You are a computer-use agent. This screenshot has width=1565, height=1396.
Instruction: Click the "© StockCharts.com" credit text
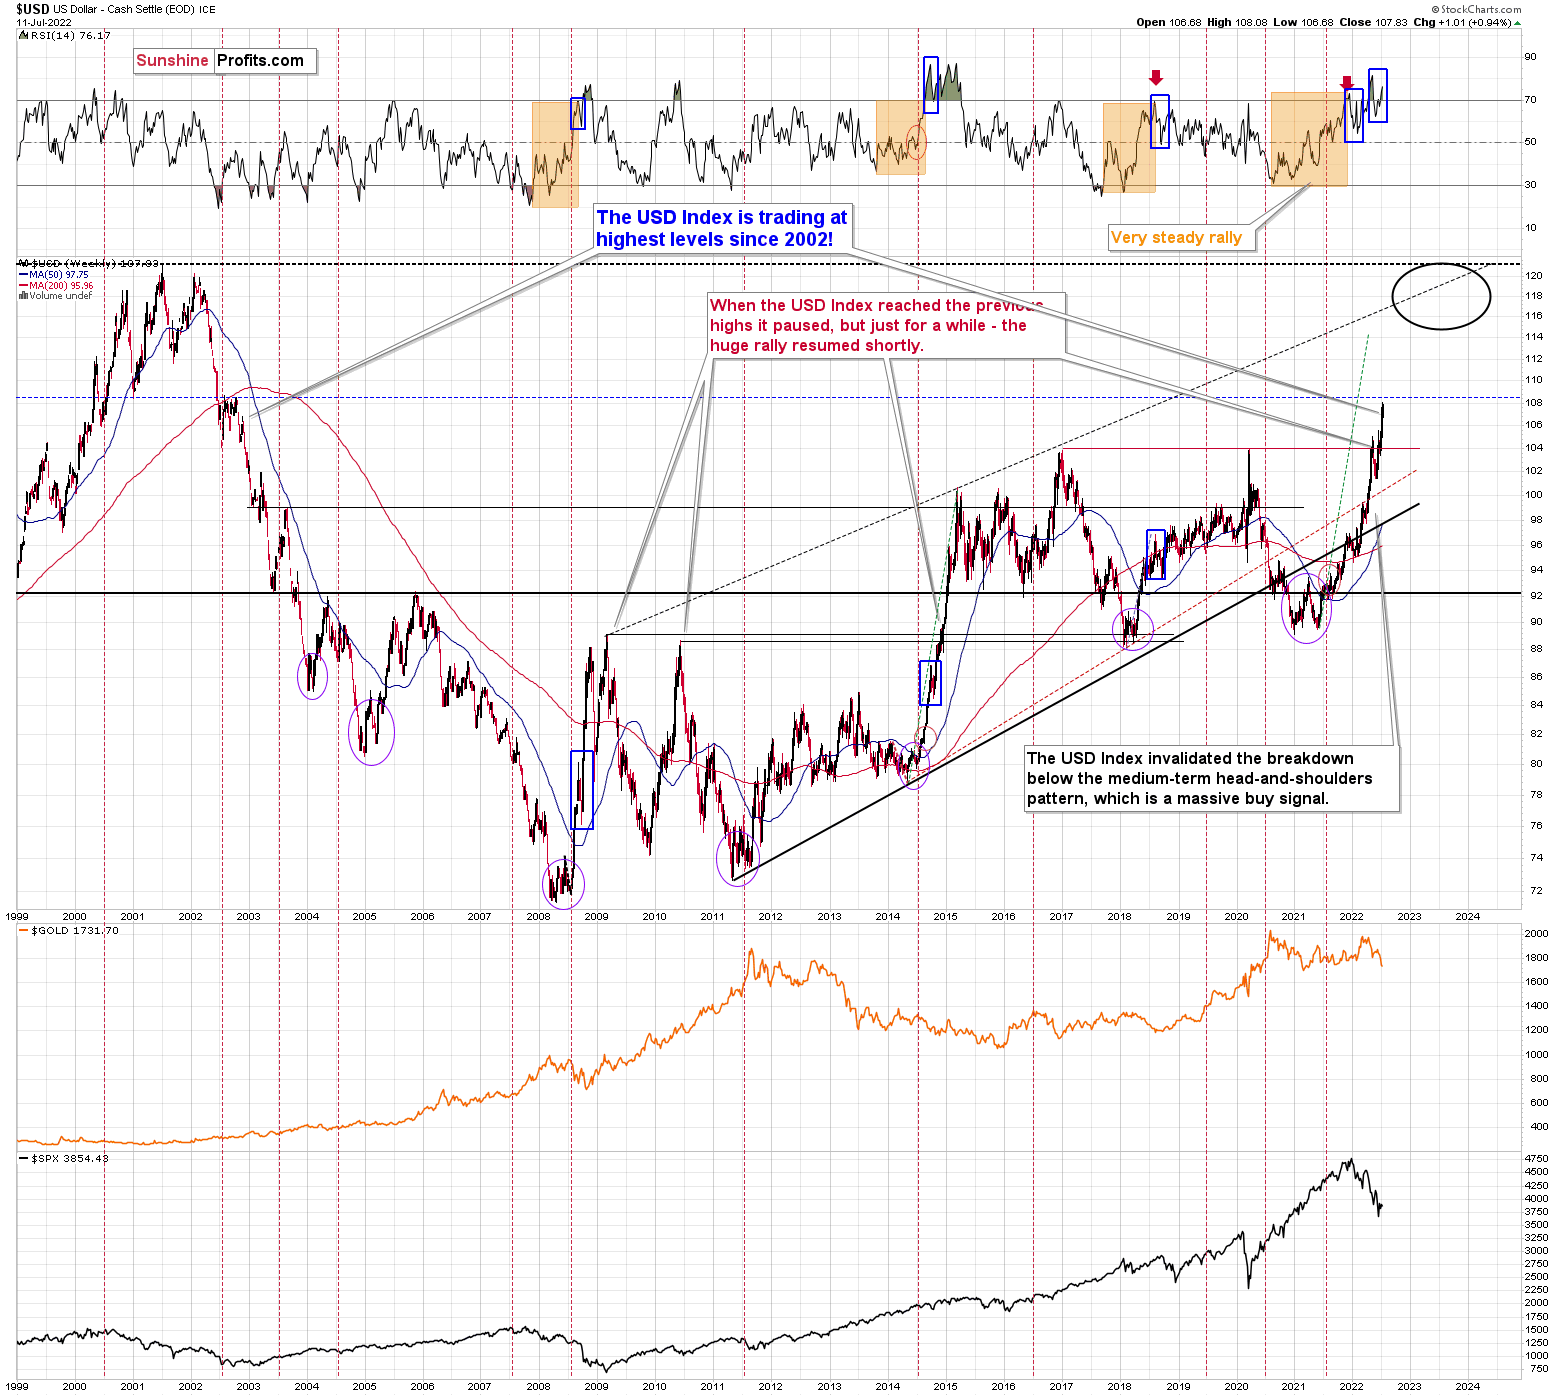pos(1476,9)
